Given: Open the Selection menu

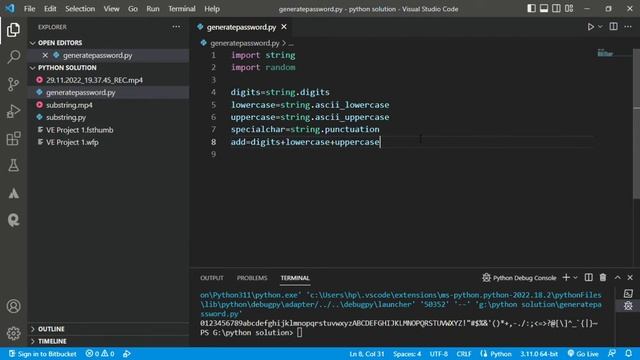Looking at the screenshot, I should click(x=80, y=9).
